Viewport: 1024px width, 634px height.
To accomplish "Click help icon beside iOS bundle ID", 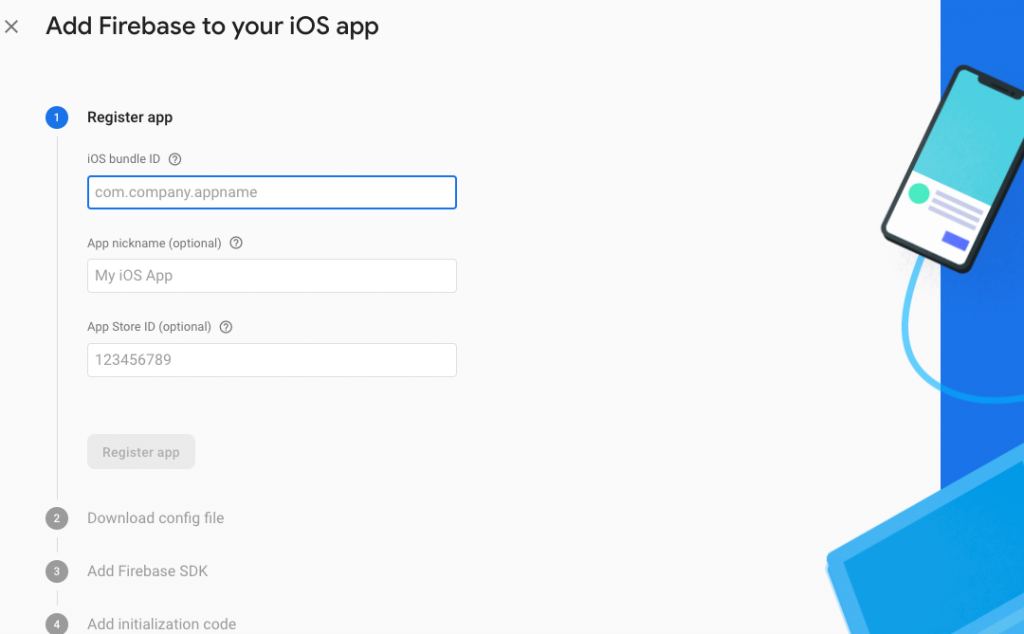I will [175, 159].
